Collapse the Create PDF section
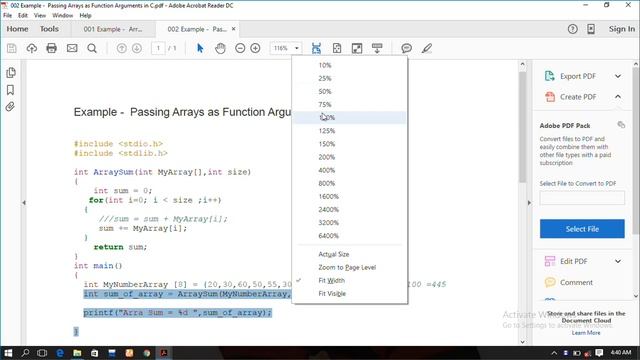The image size is (640, 360). [x=618, y=97]
